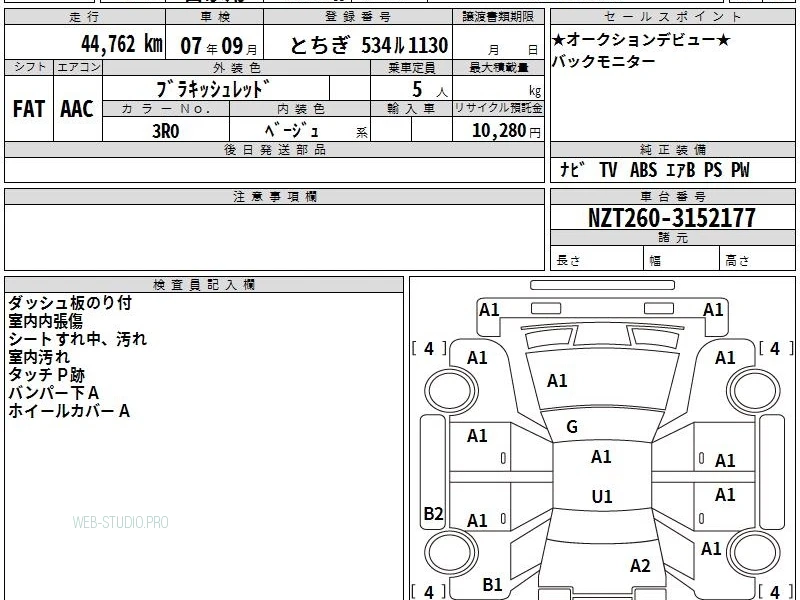Select the note 室内汚れ

39,357
